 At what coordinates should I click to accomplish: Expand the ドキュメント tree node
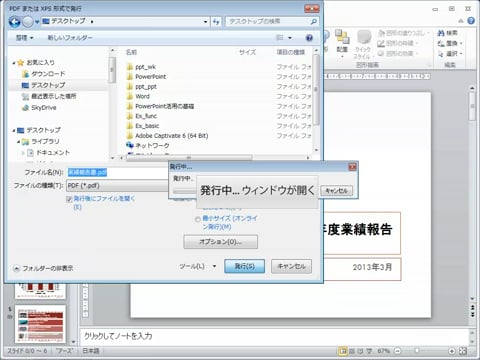(x=23, y=153)
